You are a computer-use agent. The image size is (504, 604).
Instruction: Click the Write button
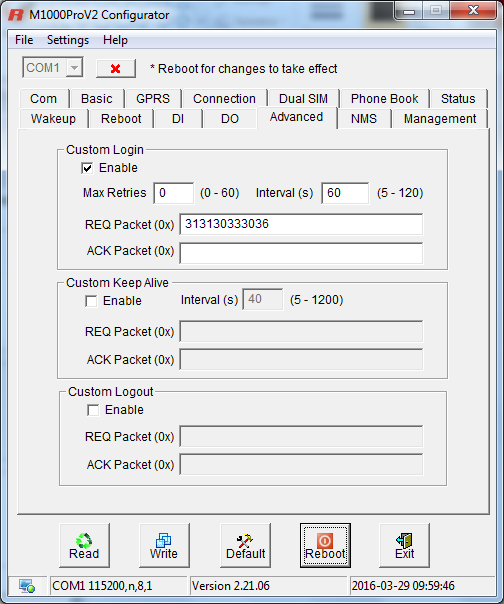[164, 545]
